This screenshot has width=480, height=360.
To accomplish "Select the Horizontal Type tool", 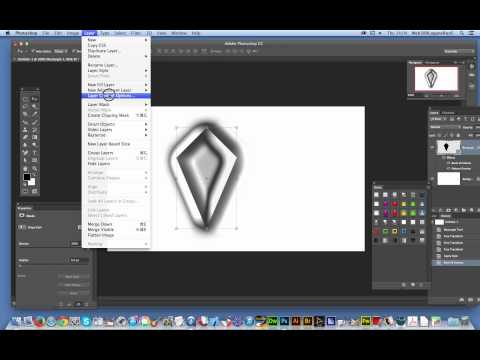I will click(x=34, y=152).
